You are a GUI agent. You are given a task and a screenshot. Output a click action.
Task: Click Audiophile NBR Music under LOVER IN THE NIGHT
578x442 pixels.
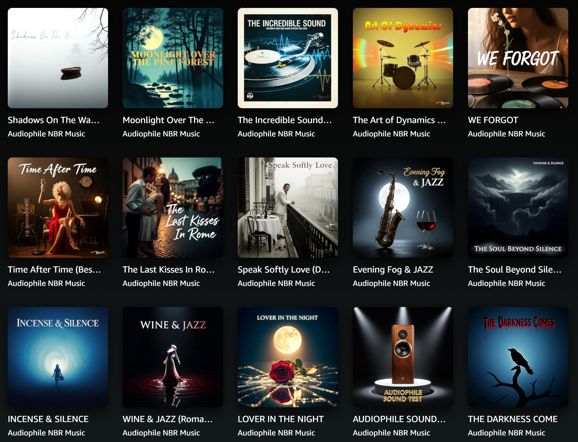(x=276, y=433)
